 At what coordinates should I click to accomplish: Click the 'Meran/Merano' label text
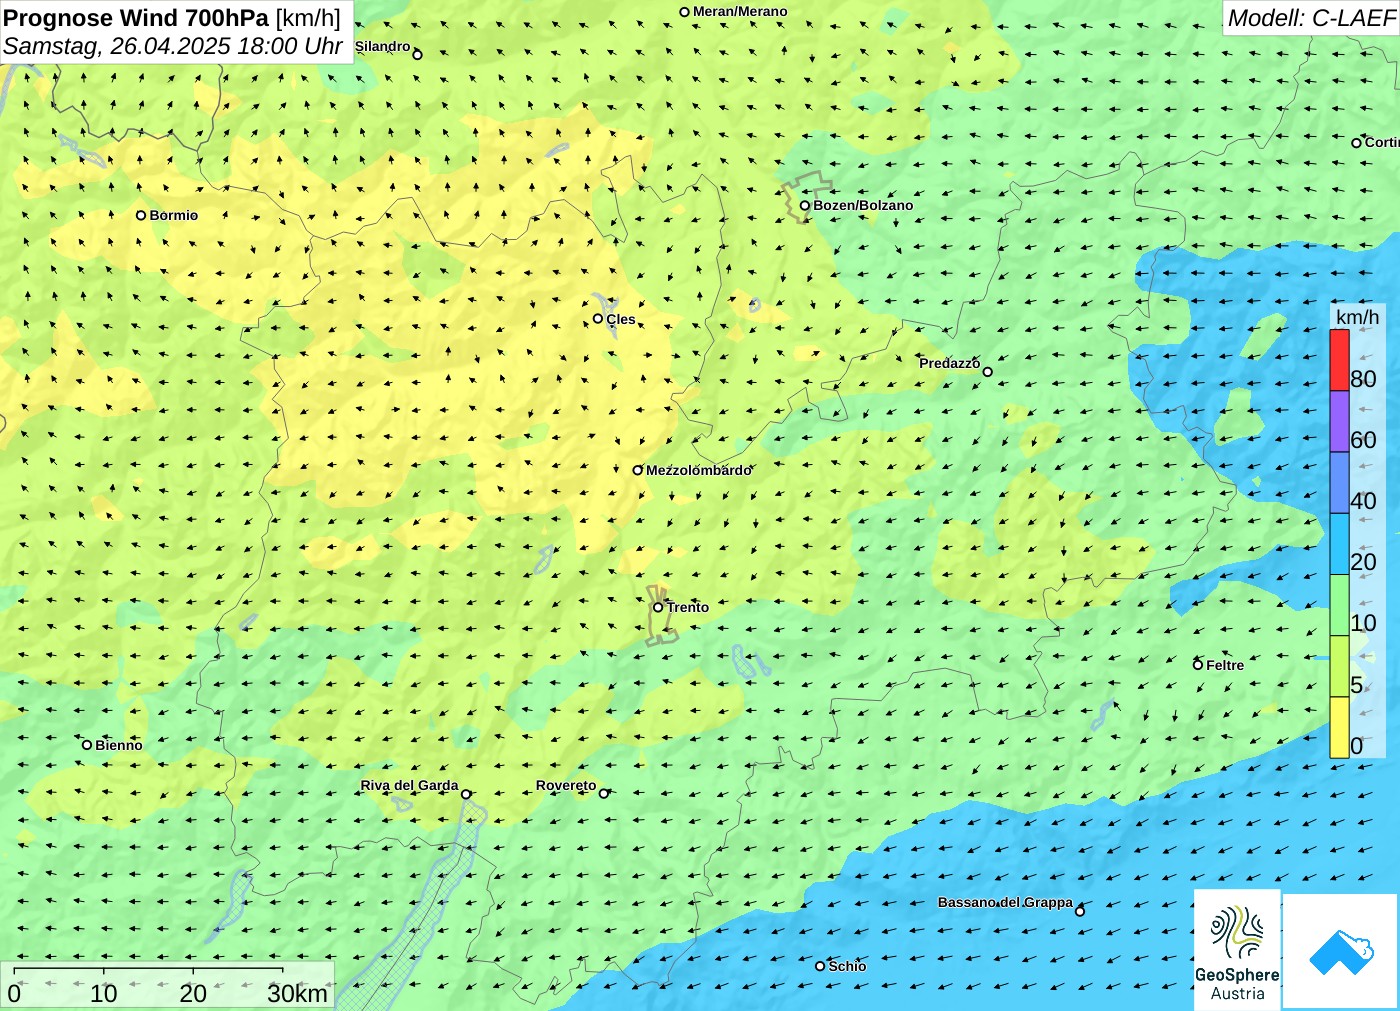coord(740,12)
